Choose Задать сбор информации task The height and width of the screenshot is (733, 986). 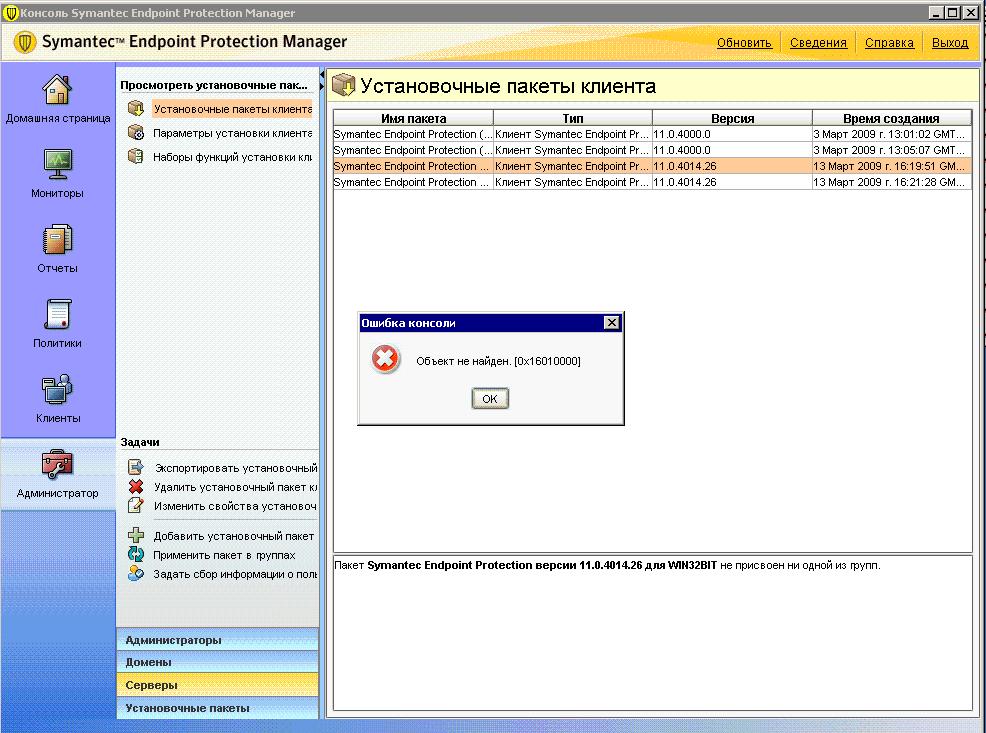coord(235,574)
